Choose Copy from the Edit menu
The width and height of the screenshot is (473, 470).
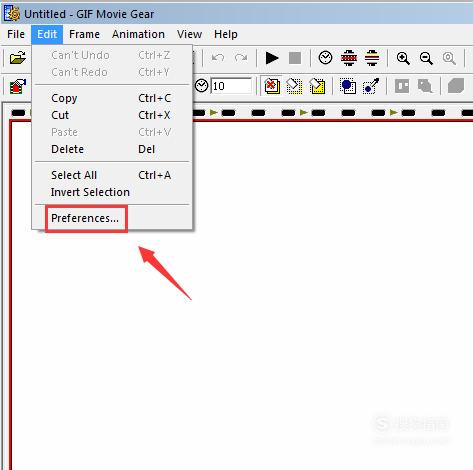click(112, 98)
